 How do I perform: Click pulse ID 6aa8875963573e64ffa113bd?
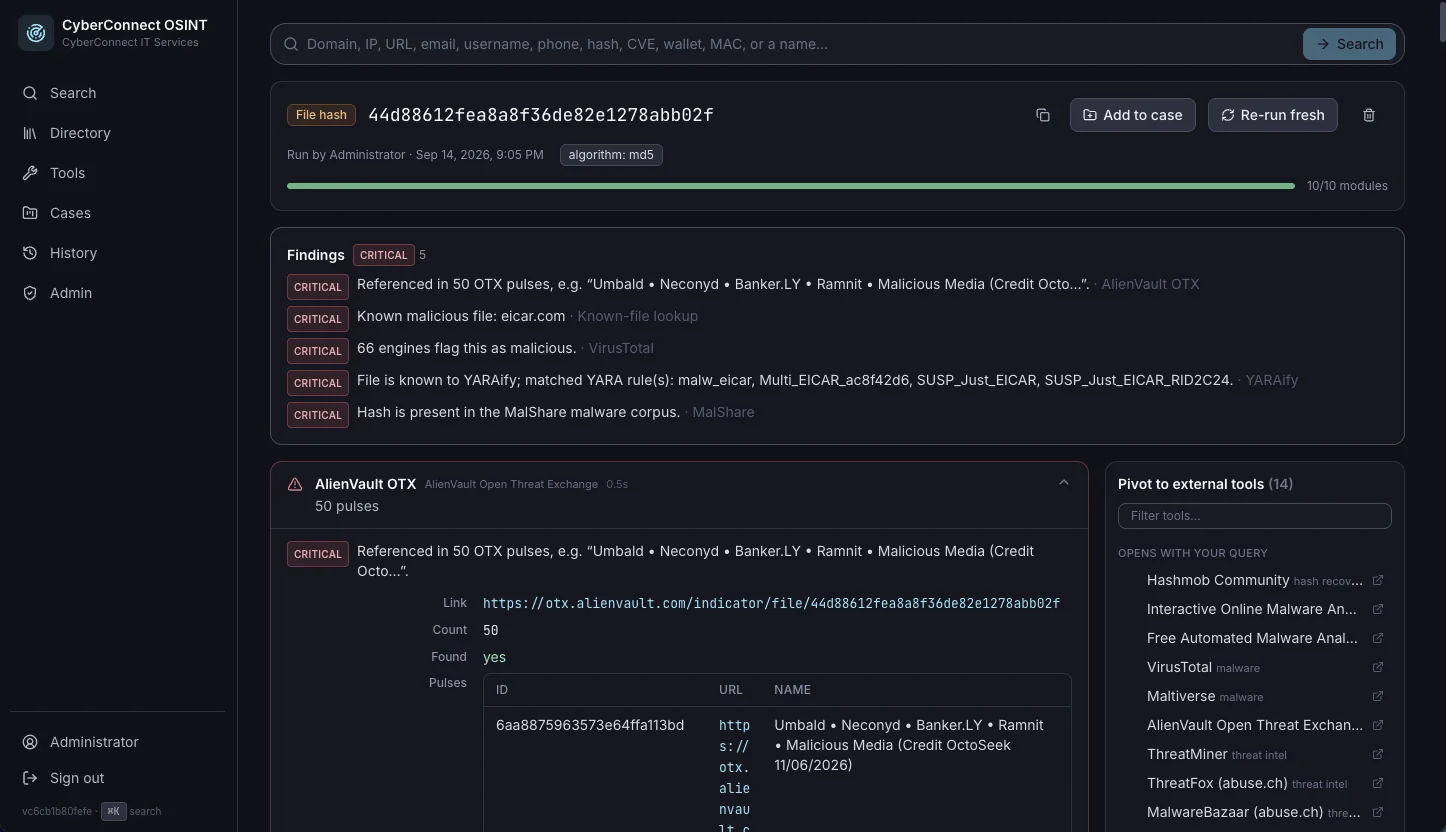coord(590,725)
